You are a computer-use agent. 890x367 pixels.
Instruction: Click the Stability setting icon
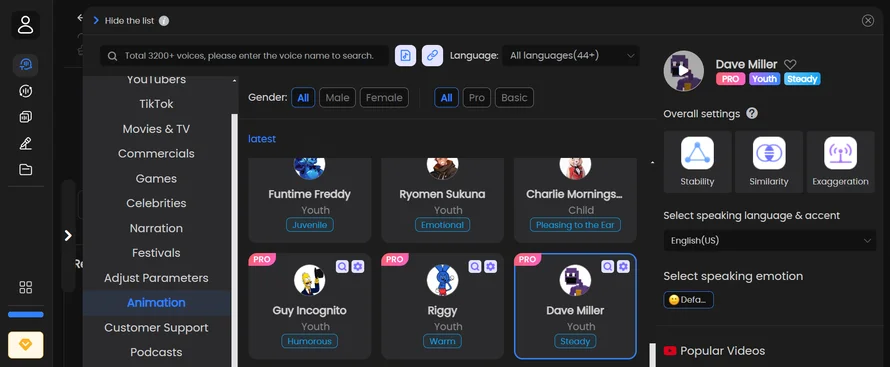(697, 153)
